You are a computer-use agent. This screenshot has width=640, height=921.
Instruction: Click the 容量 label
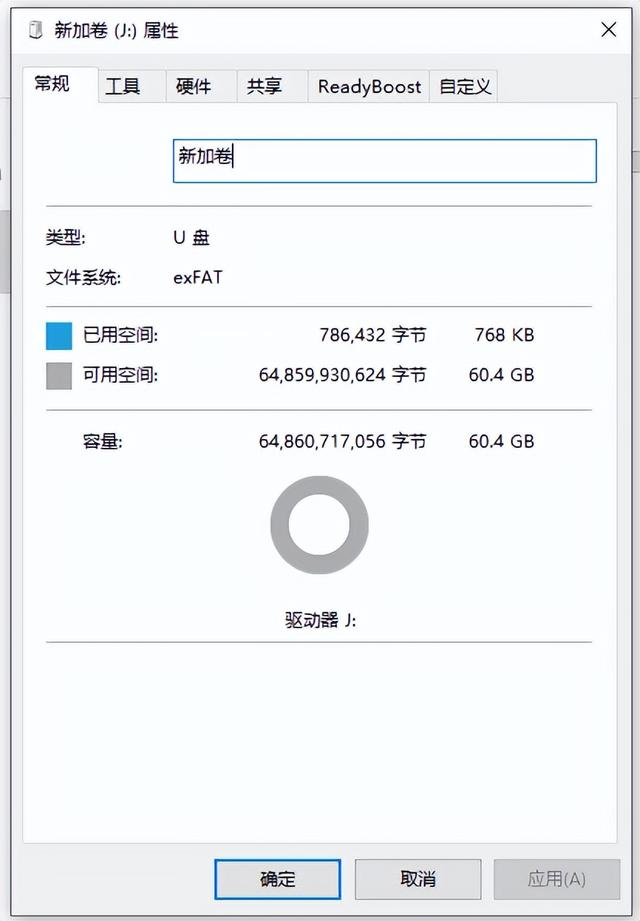click(x=103, y=441)
